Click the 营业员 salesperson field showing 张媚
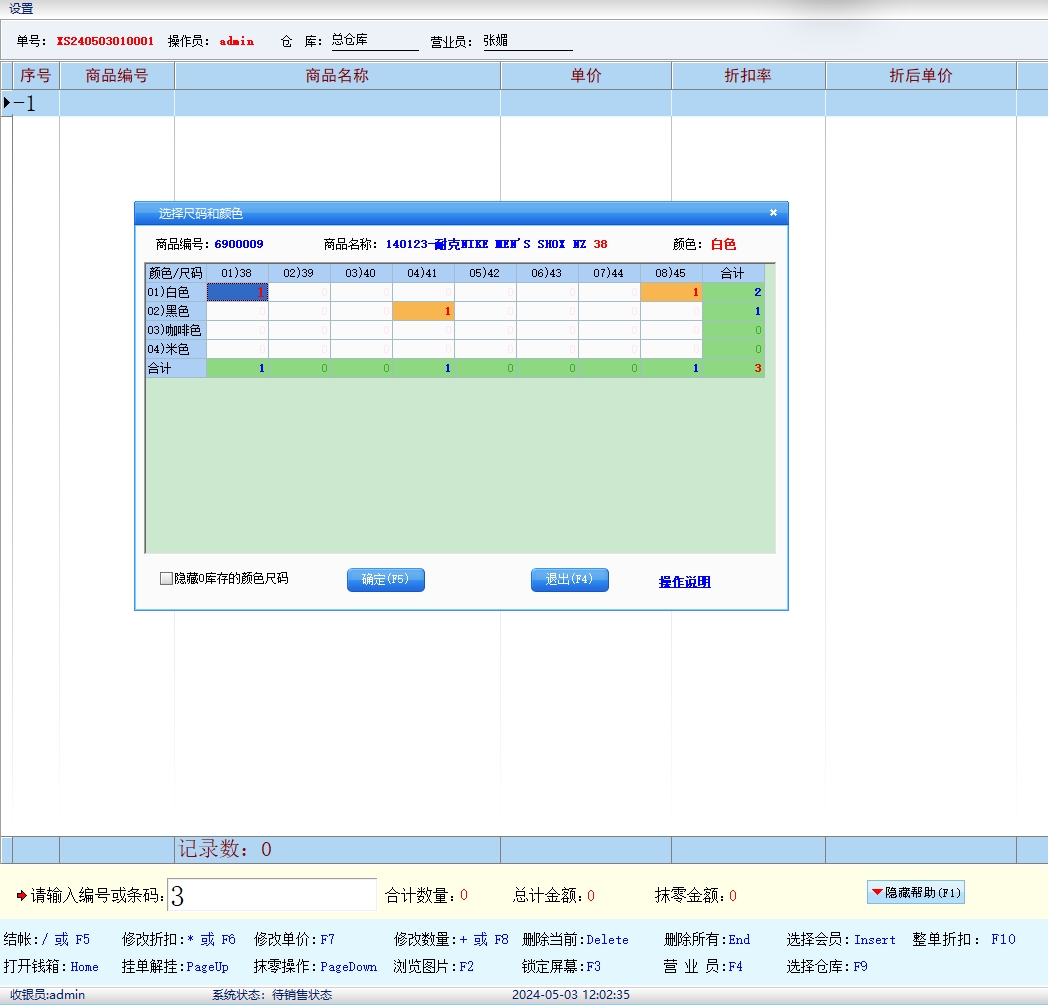Viewport: 1048px width, 1005px height. pos(527,41)
